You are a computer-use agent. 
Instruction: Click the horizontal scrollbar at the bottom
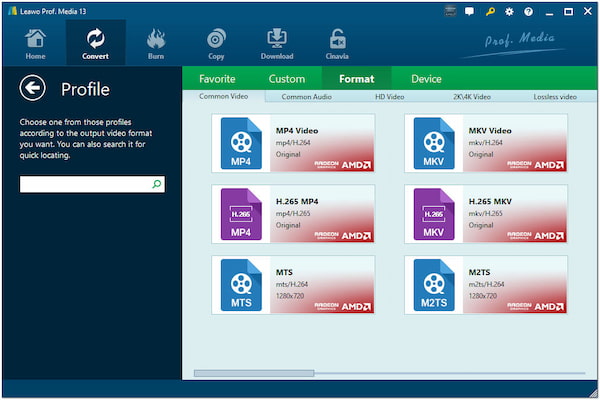click(x=253, y=373)
